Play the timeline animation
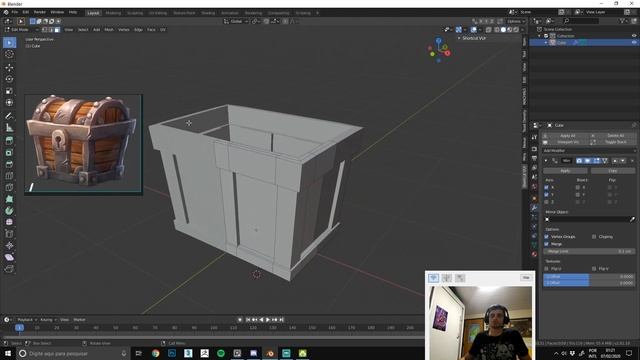 [268, 320]
